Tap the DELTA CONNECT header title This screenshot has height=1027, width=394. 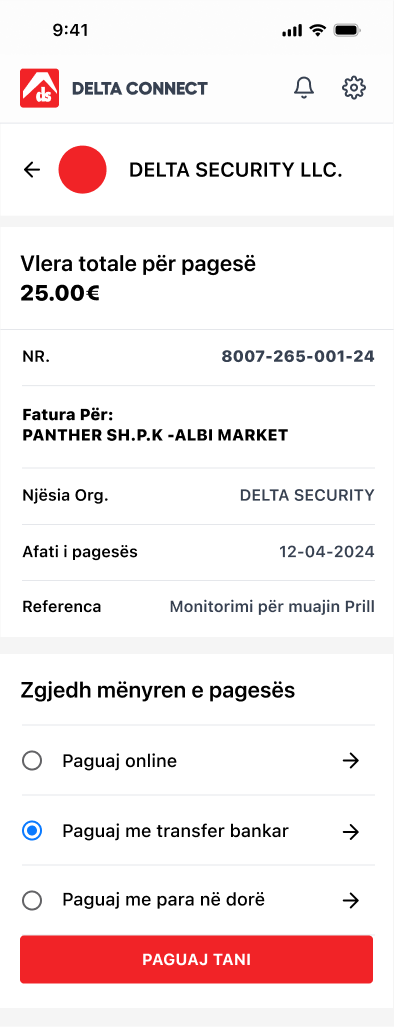pyautogui.click(x=139, y=88)
